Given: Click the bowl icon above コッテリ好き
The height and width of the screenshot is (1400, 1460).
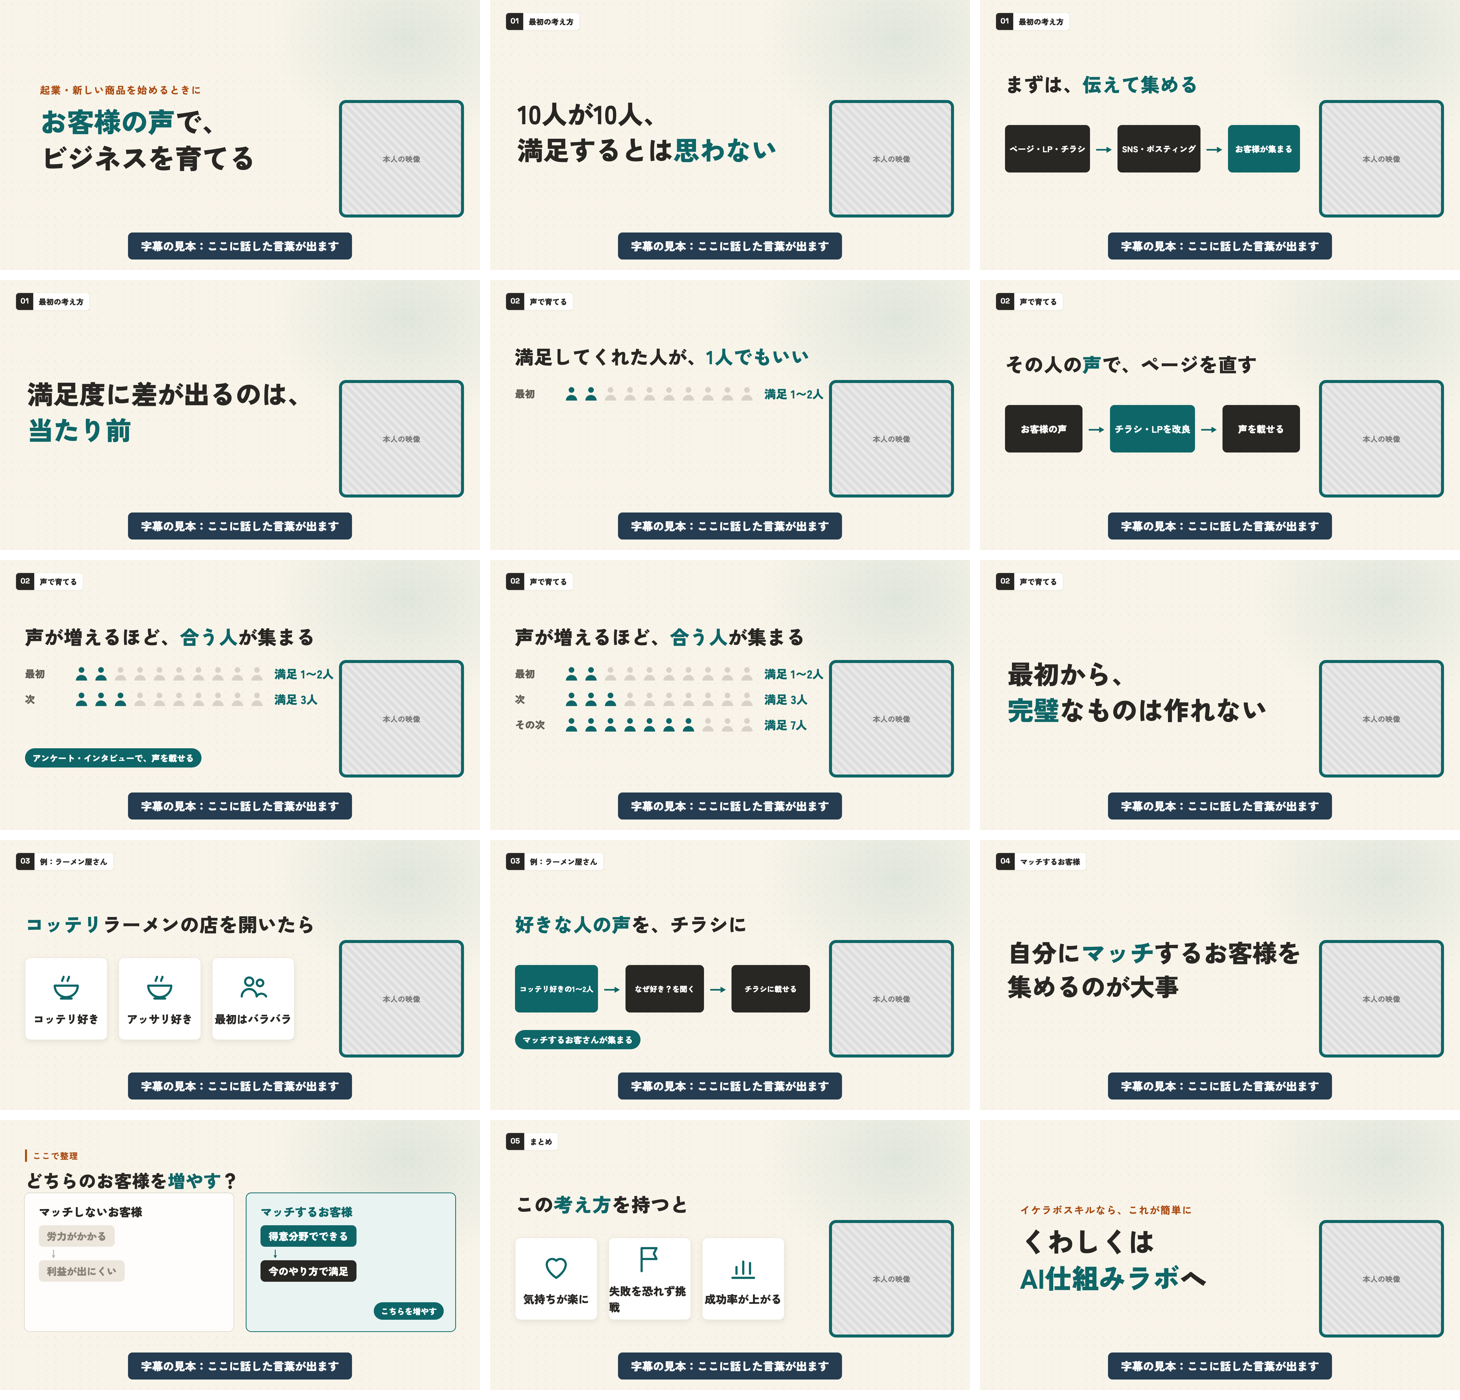Looking at the screenshot, I should click(x=66, y=987).
